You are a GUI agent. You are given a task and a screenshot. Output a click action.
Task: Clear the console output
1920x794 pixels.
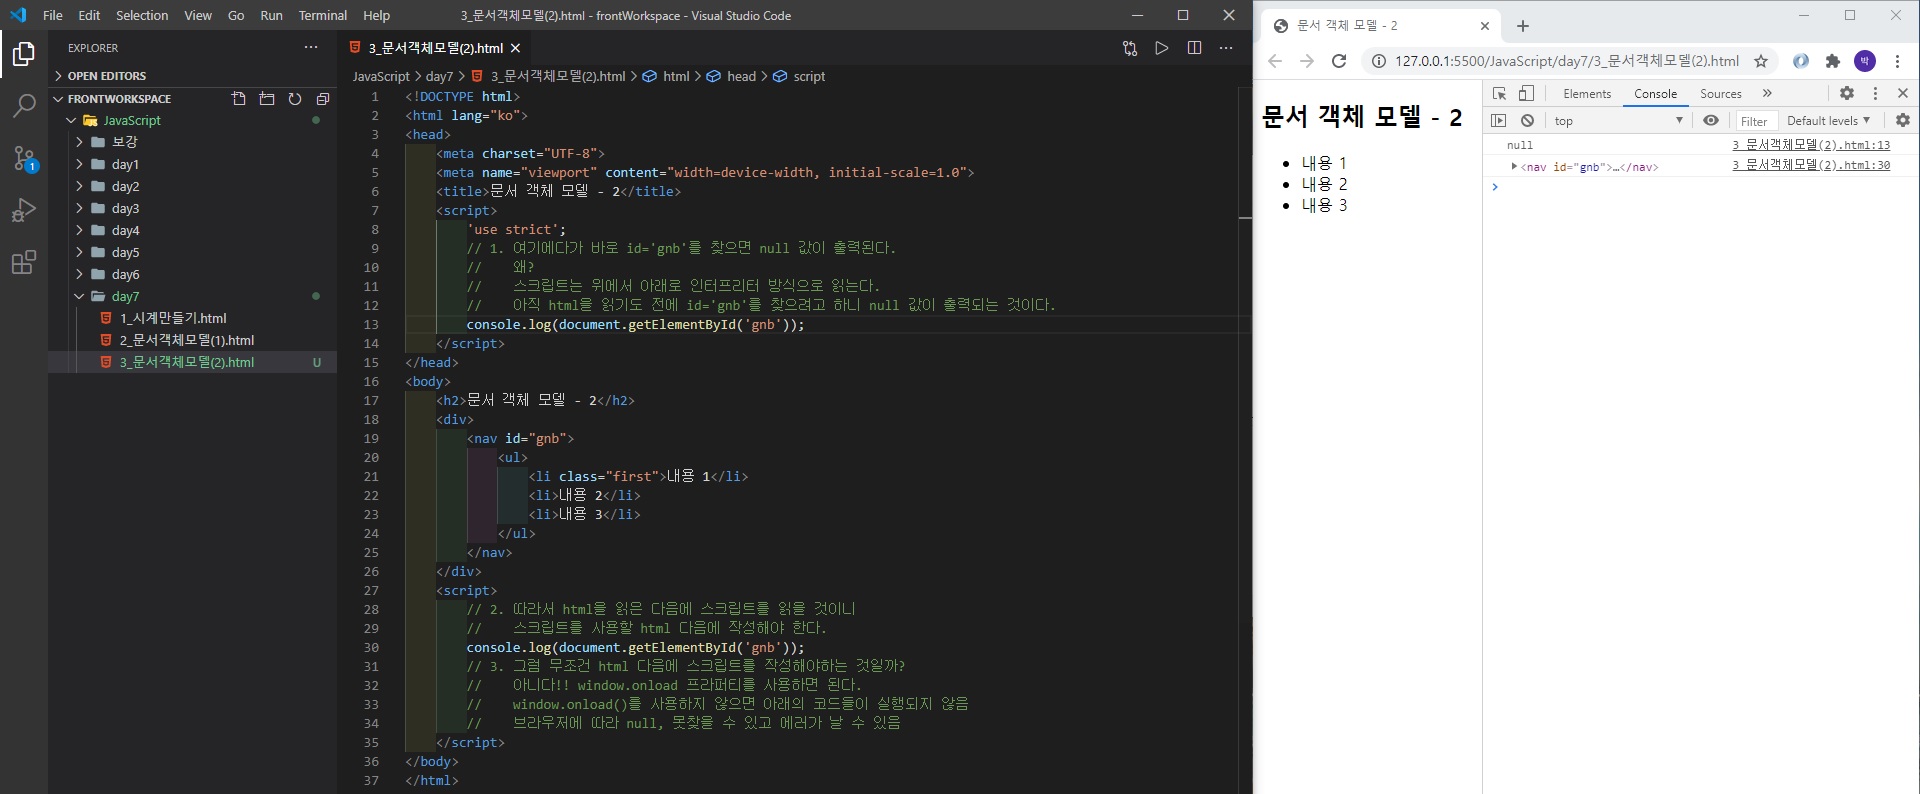pyautogui.click(x=1527, y=120)
